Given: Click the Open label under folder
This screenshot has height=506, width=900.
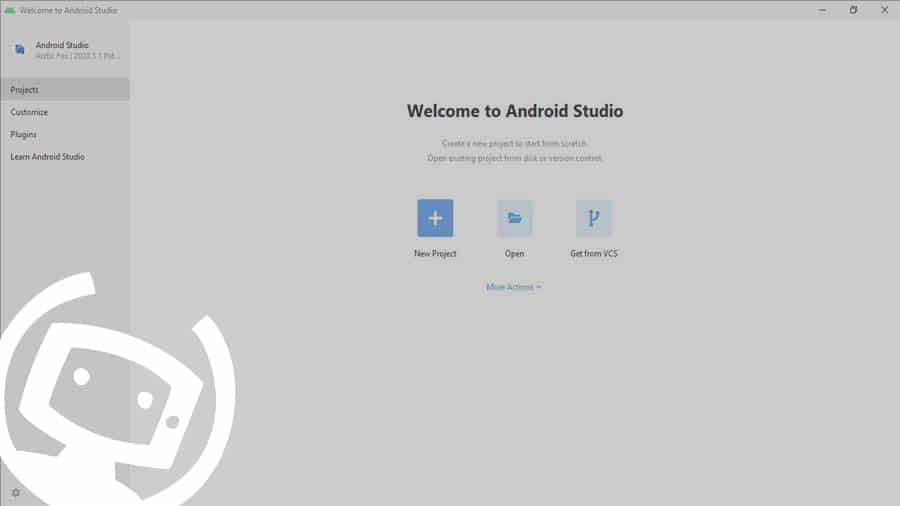Looking at the screenshot, I should pos(514,253).
